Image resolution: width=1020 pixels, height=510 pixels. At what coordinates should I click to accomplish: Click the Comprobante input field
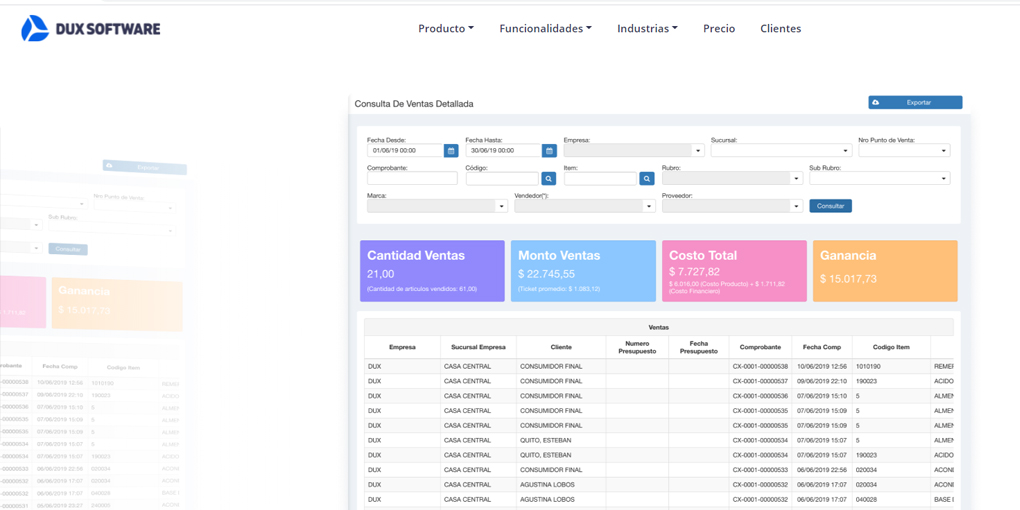click(412, 179)
